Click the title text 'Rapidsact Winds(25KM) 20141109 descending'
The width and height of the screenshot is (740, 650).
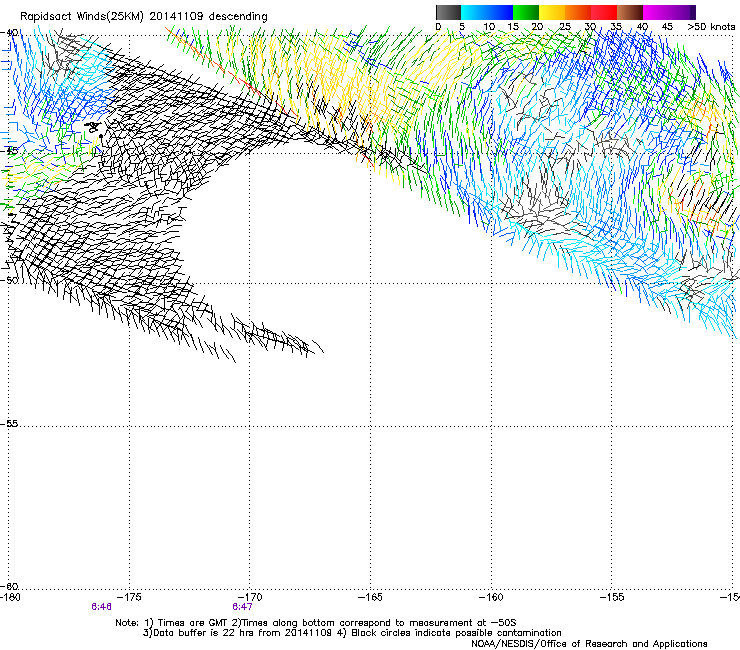tap(143, 17)
